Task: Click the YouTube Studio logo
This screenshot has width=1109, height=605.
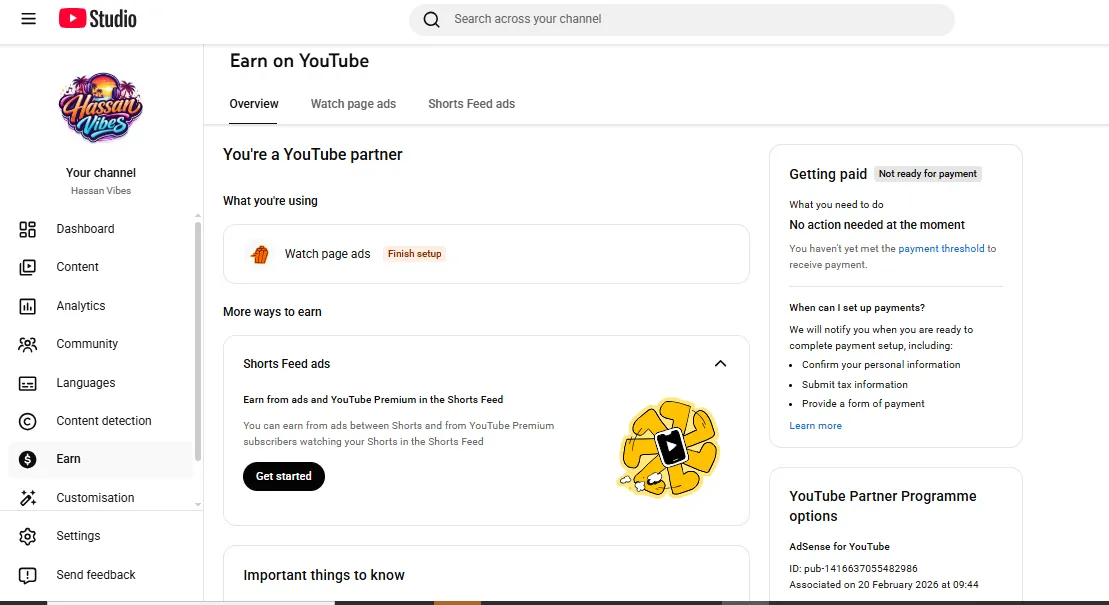Action: click(98, 18)
